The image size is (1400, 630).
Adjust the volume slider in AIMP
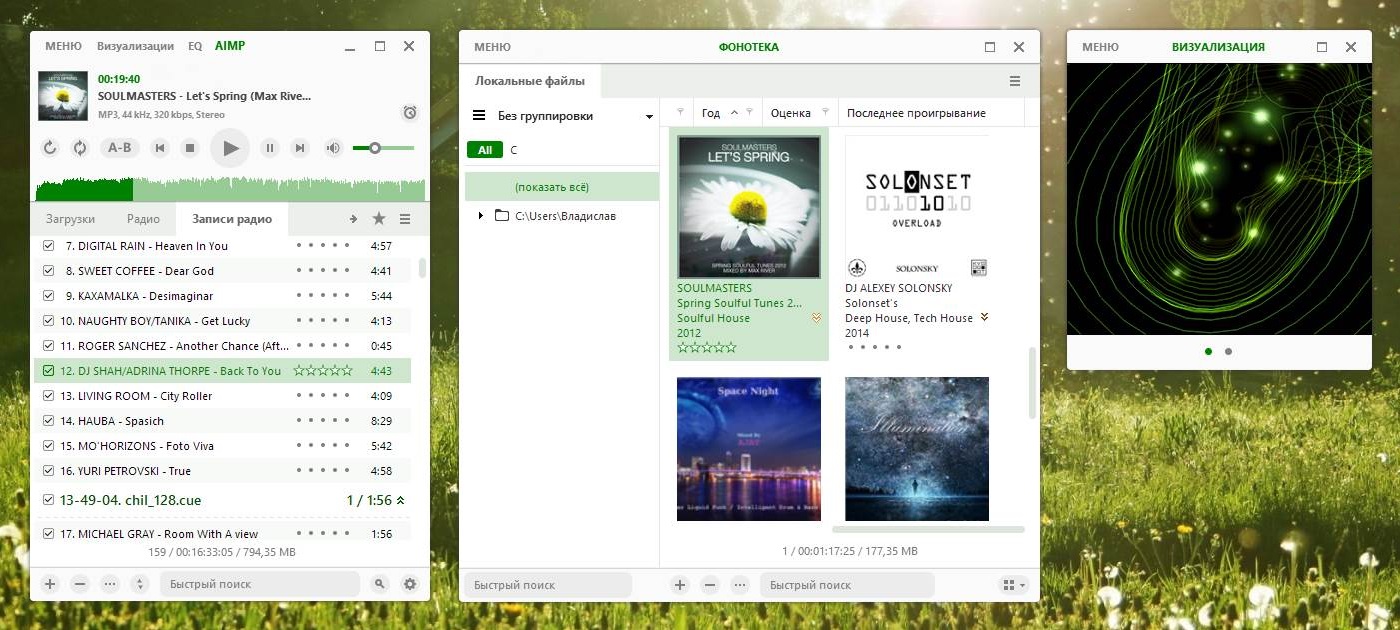(x=383, y=148)
